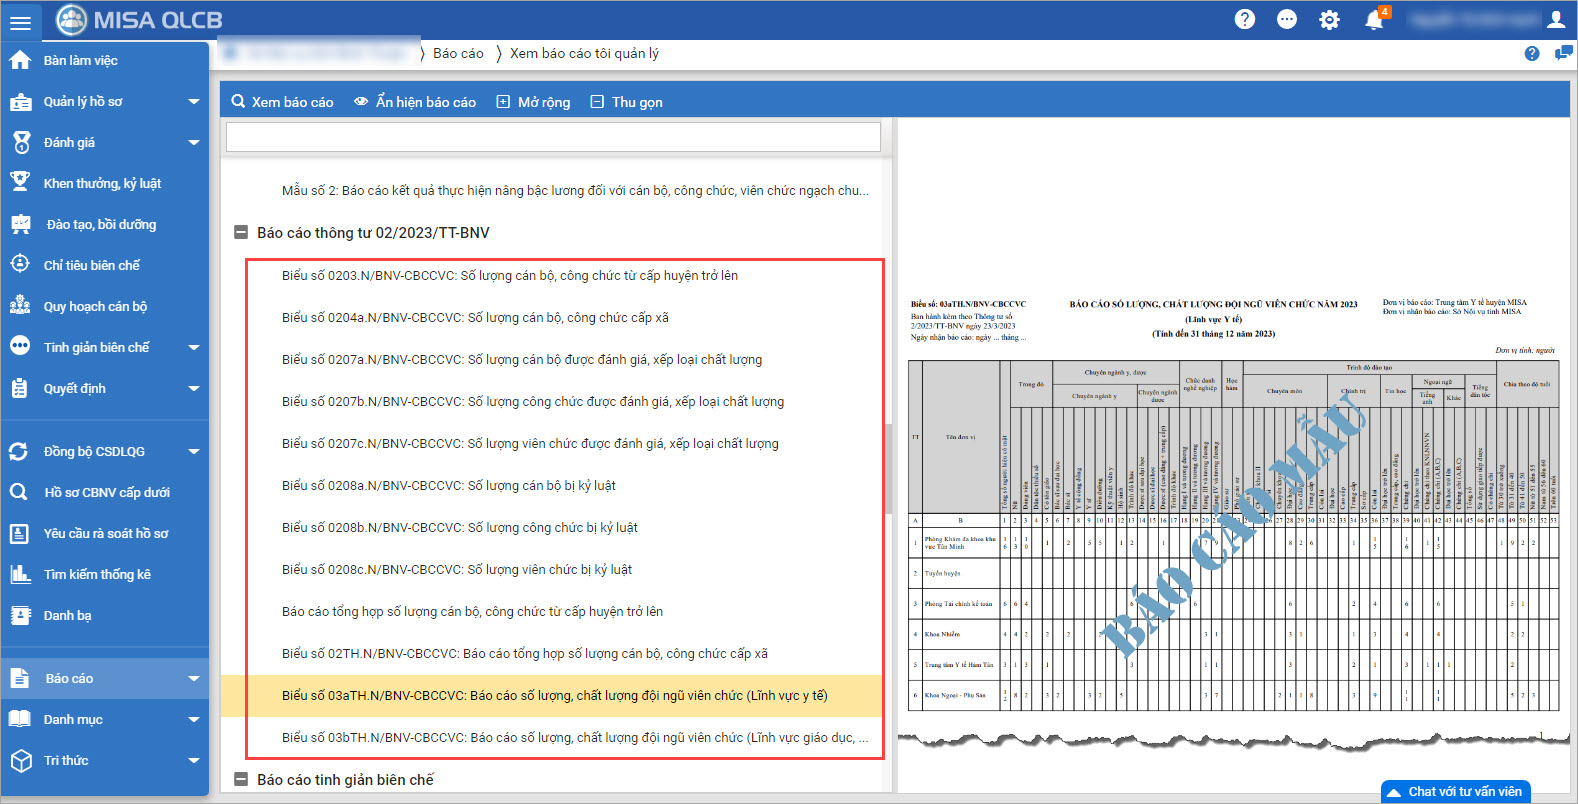Click the Tìm kiếm thống kê chart icon
This screenshot has width=1578, height=804.
(20, 574)
